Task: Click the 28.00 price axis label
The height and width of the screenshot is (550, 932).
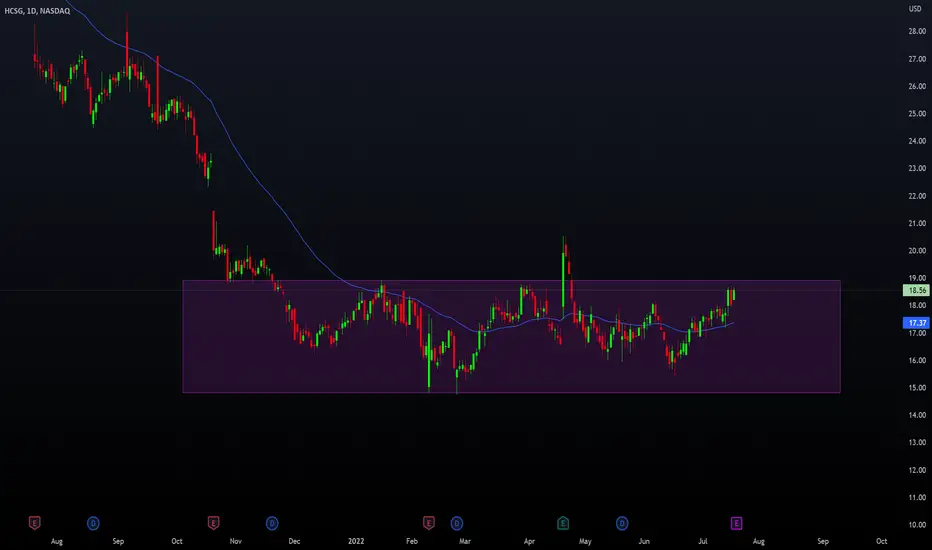Action: point(917,32)
